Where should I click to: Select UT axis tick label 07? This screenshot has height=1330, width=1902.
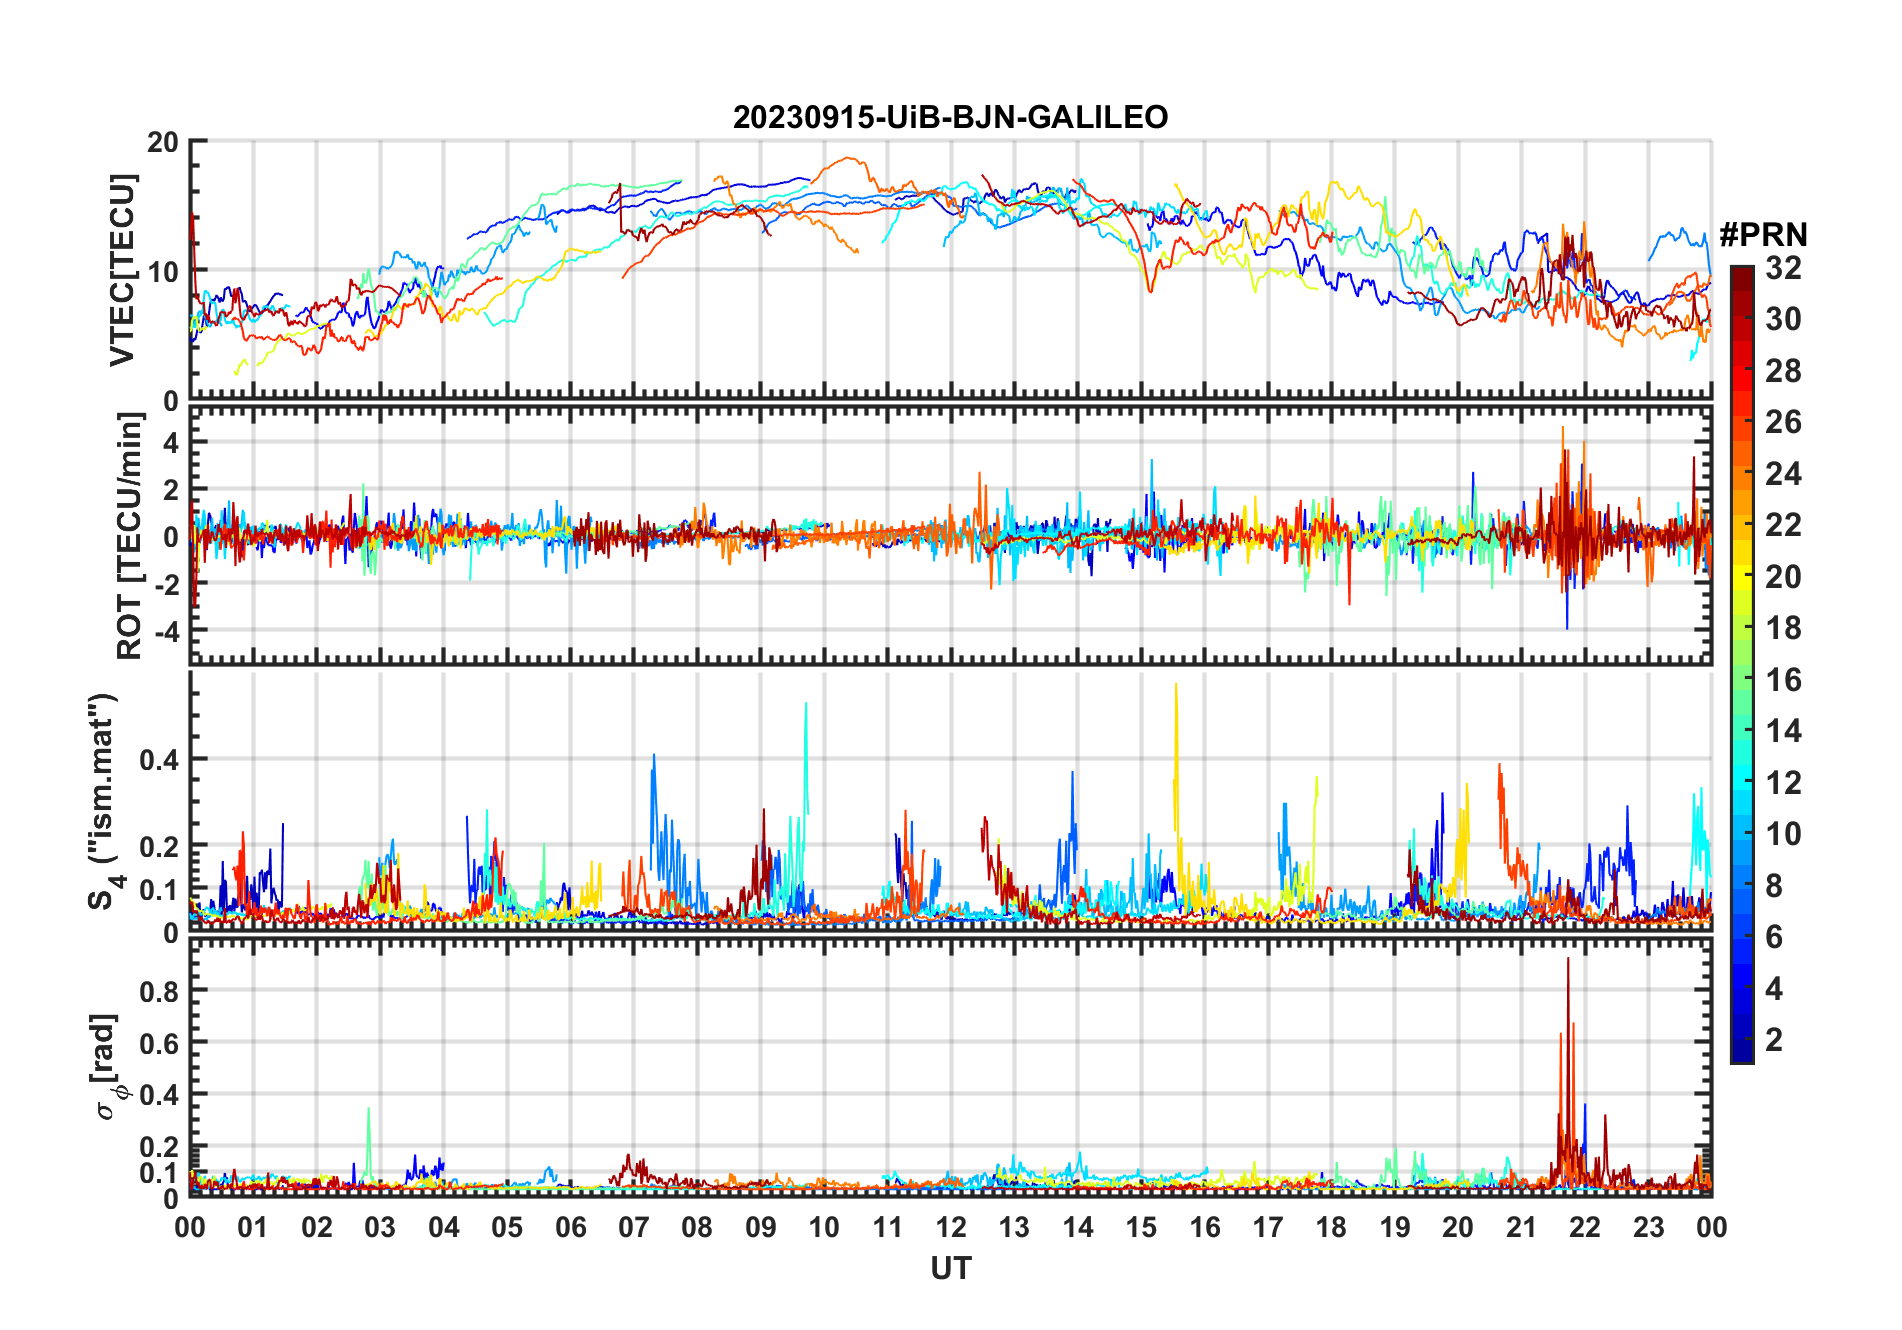coord(634,1228)
